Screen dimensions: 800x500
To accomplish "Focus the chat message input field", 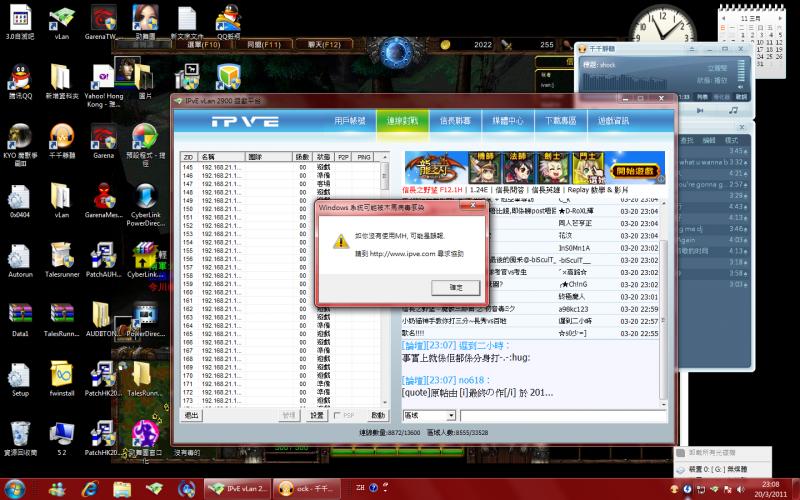I will click(563, 416).
